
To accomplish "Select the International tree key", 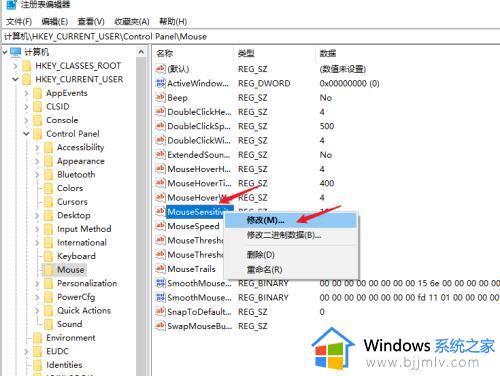I will coord(82,243).
